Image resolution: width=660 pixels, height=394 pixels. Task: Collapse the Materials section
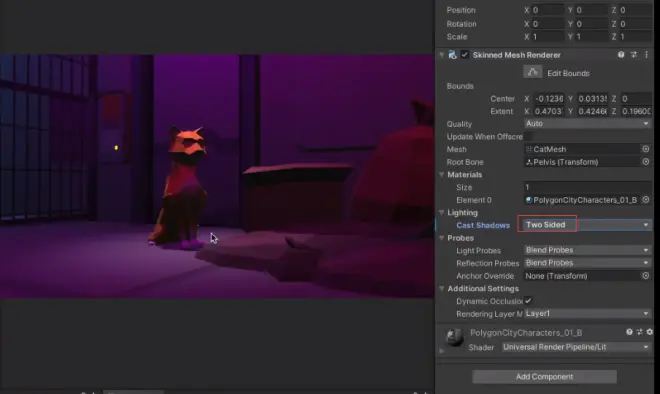(442, 175)
